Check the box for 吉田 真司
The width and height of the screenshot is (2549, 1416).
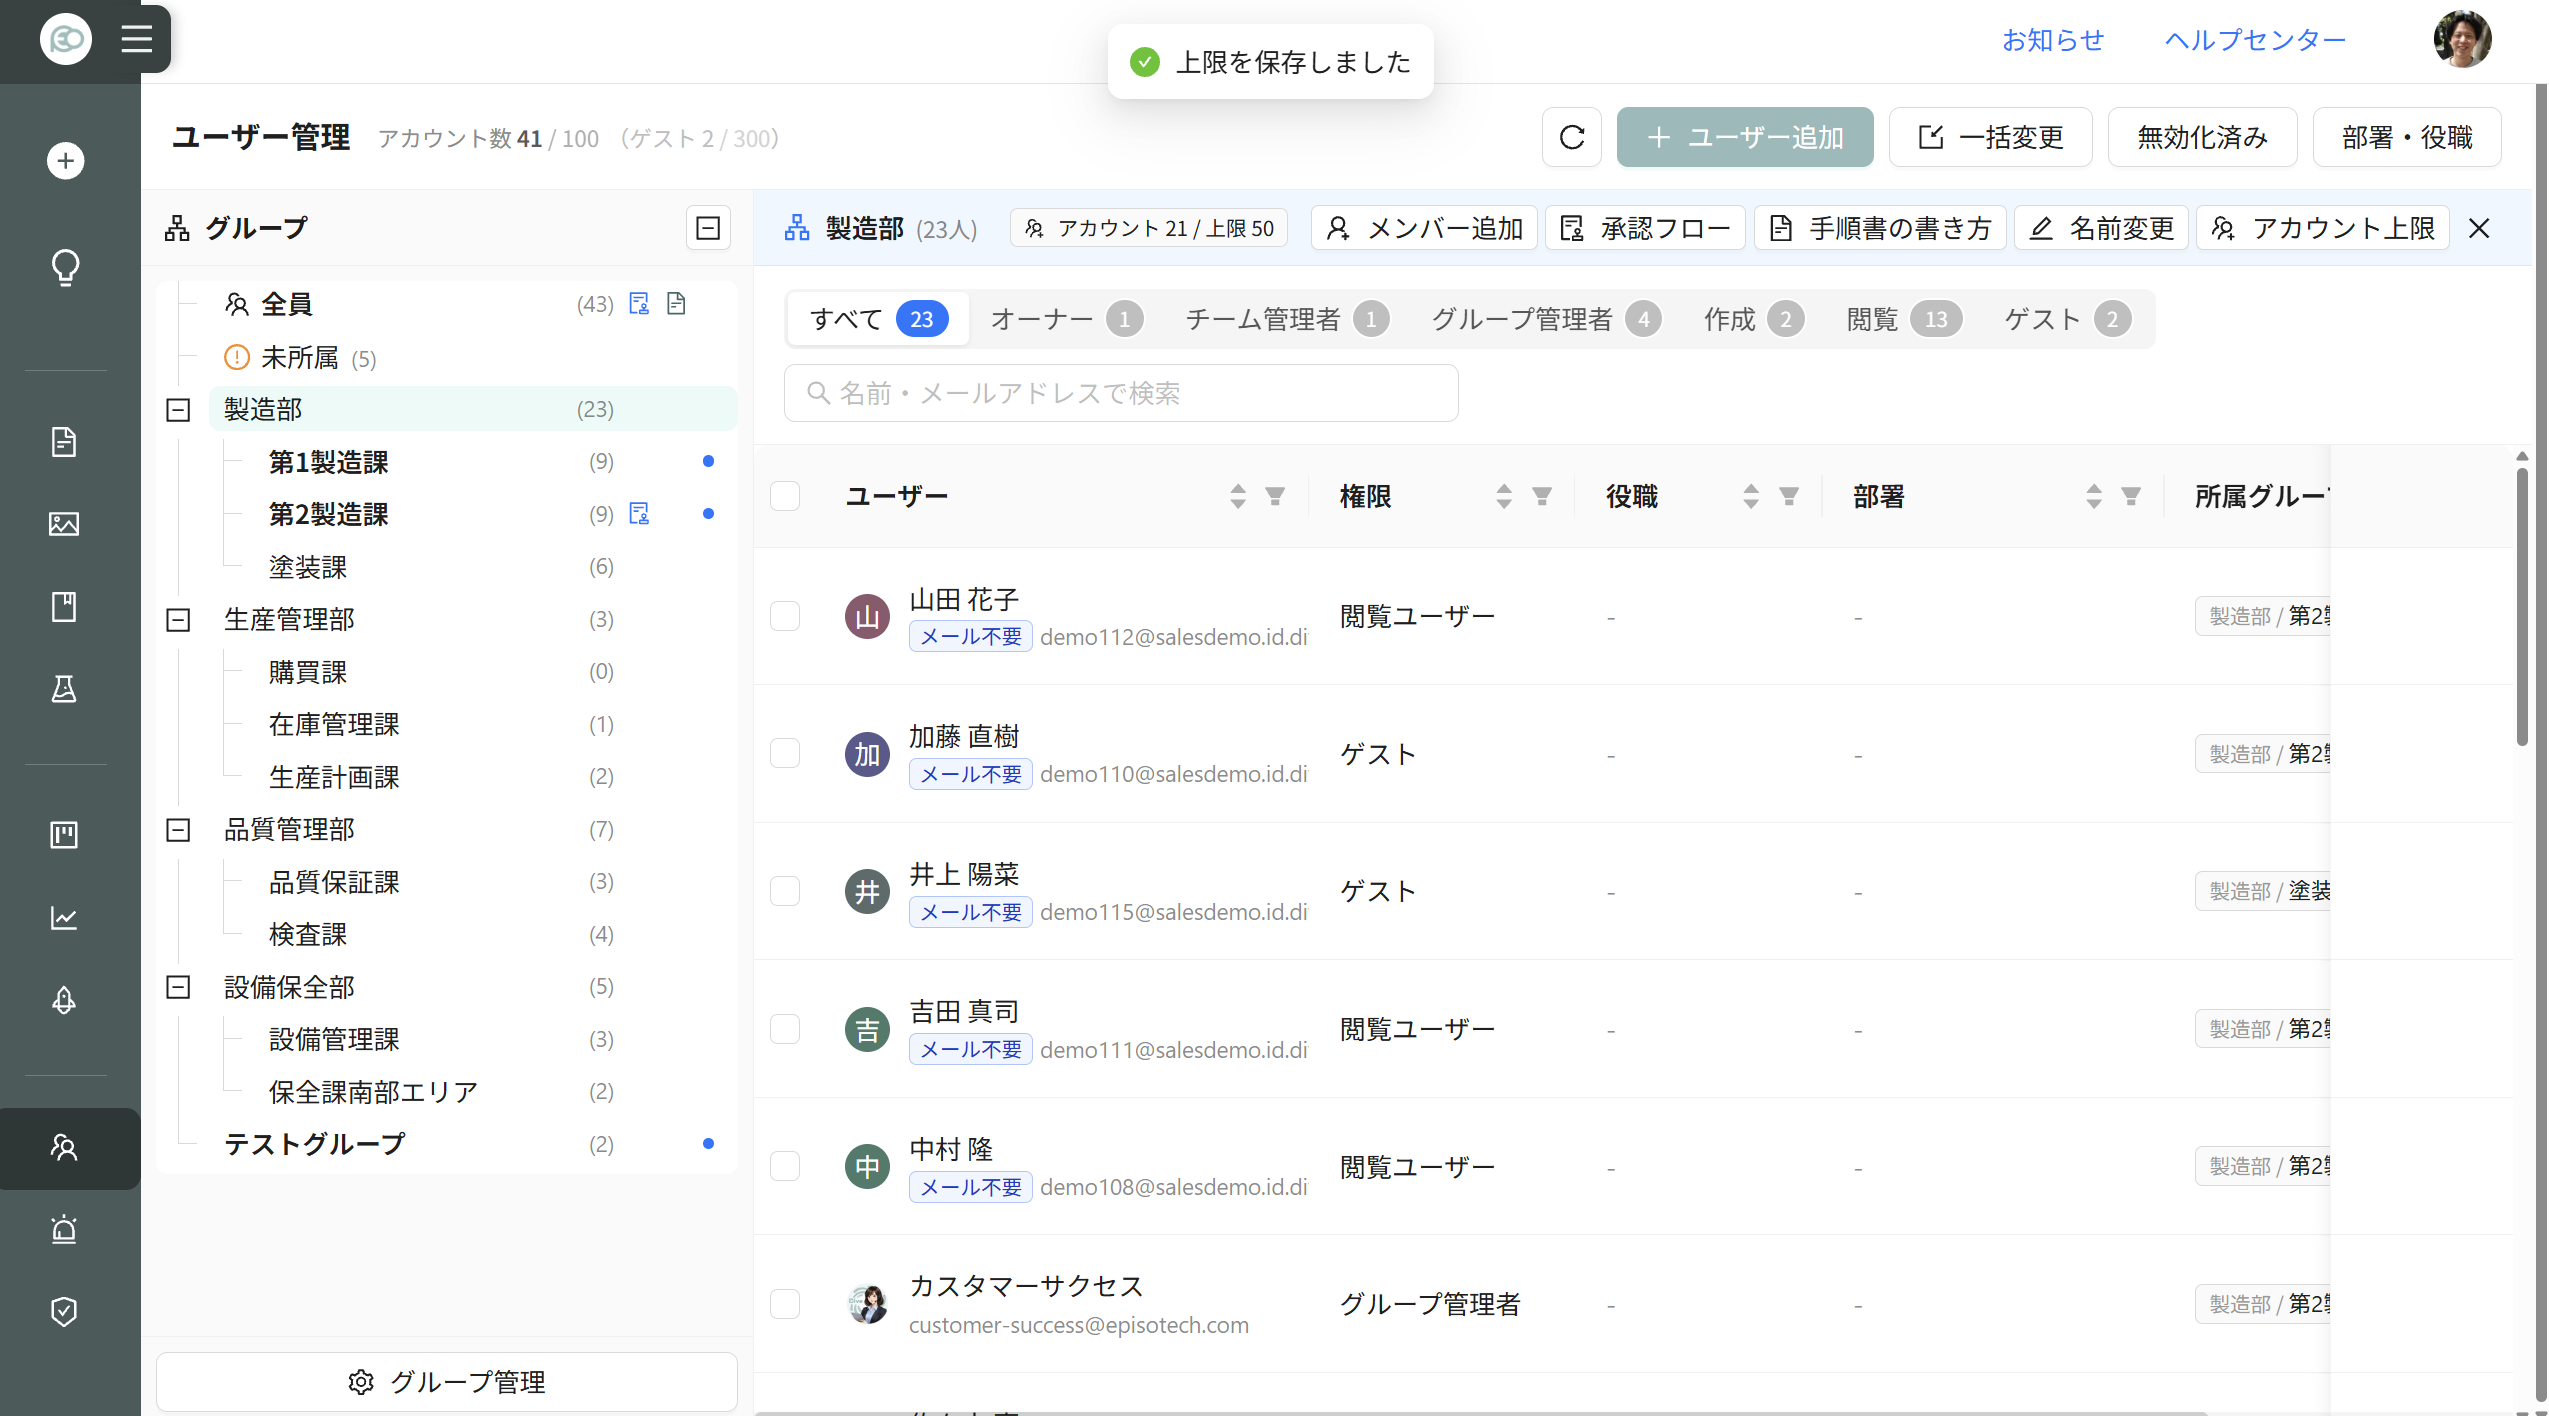point(785,1029)
